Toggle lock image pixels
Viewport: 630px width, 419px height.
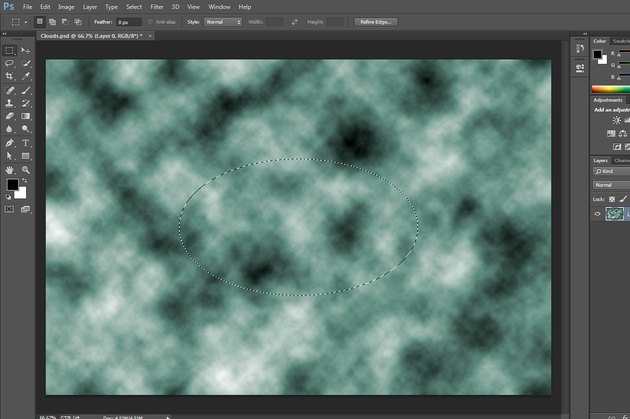623,199
